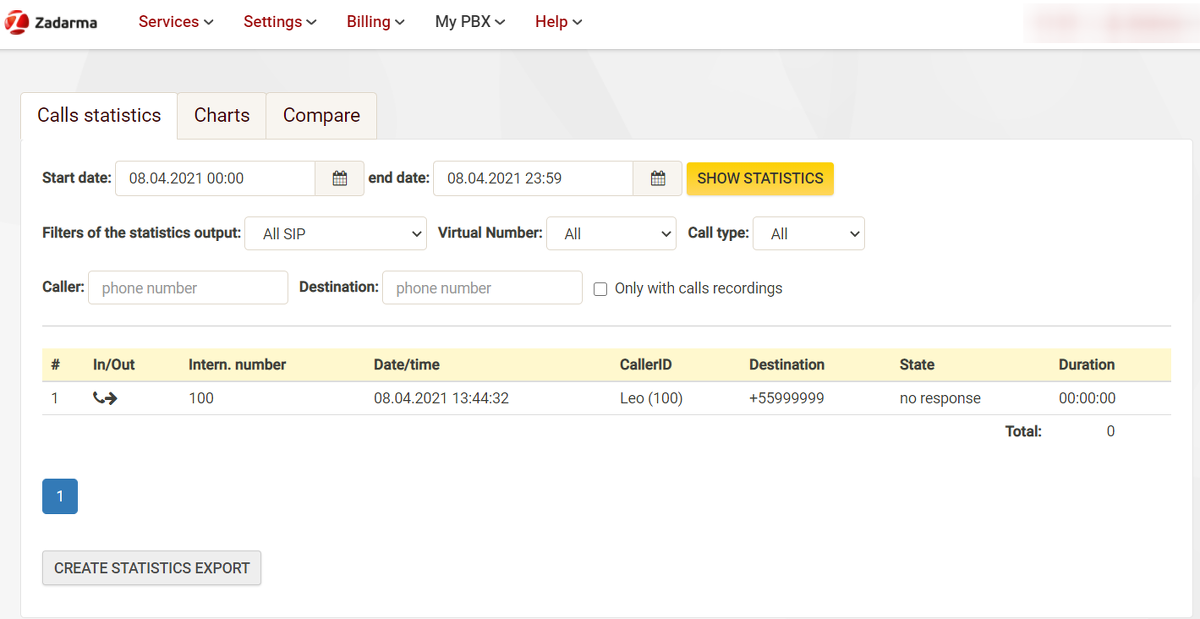Open the Services menu

[x=175, y=22]
